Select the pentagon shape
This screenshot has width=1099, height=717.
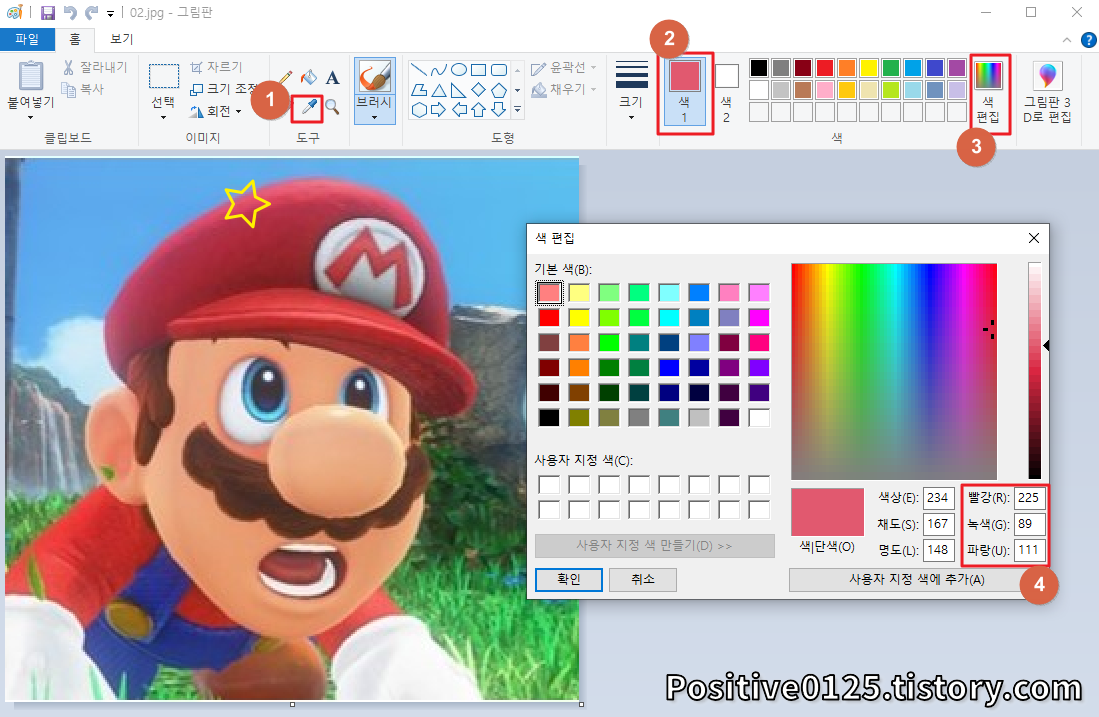pyautogui.click(x=498, y=90)
